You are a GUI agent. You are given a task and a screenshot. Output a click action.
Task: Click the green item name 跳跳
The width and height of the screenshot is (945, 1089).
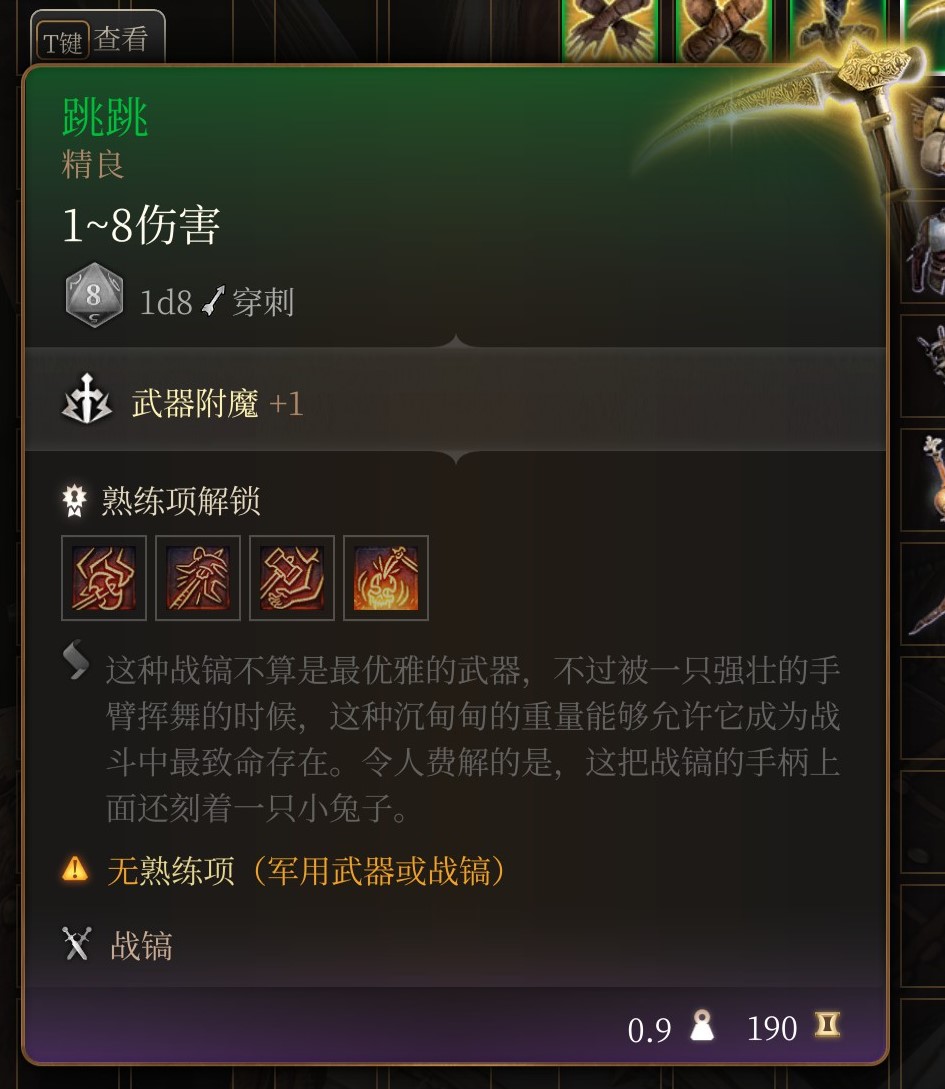(x=105, y=116)
